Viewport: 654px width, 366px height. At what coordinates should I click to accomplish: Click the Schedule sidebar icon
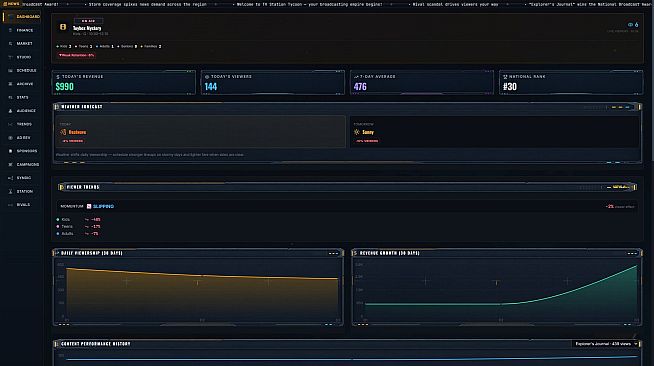pos(10,70)
